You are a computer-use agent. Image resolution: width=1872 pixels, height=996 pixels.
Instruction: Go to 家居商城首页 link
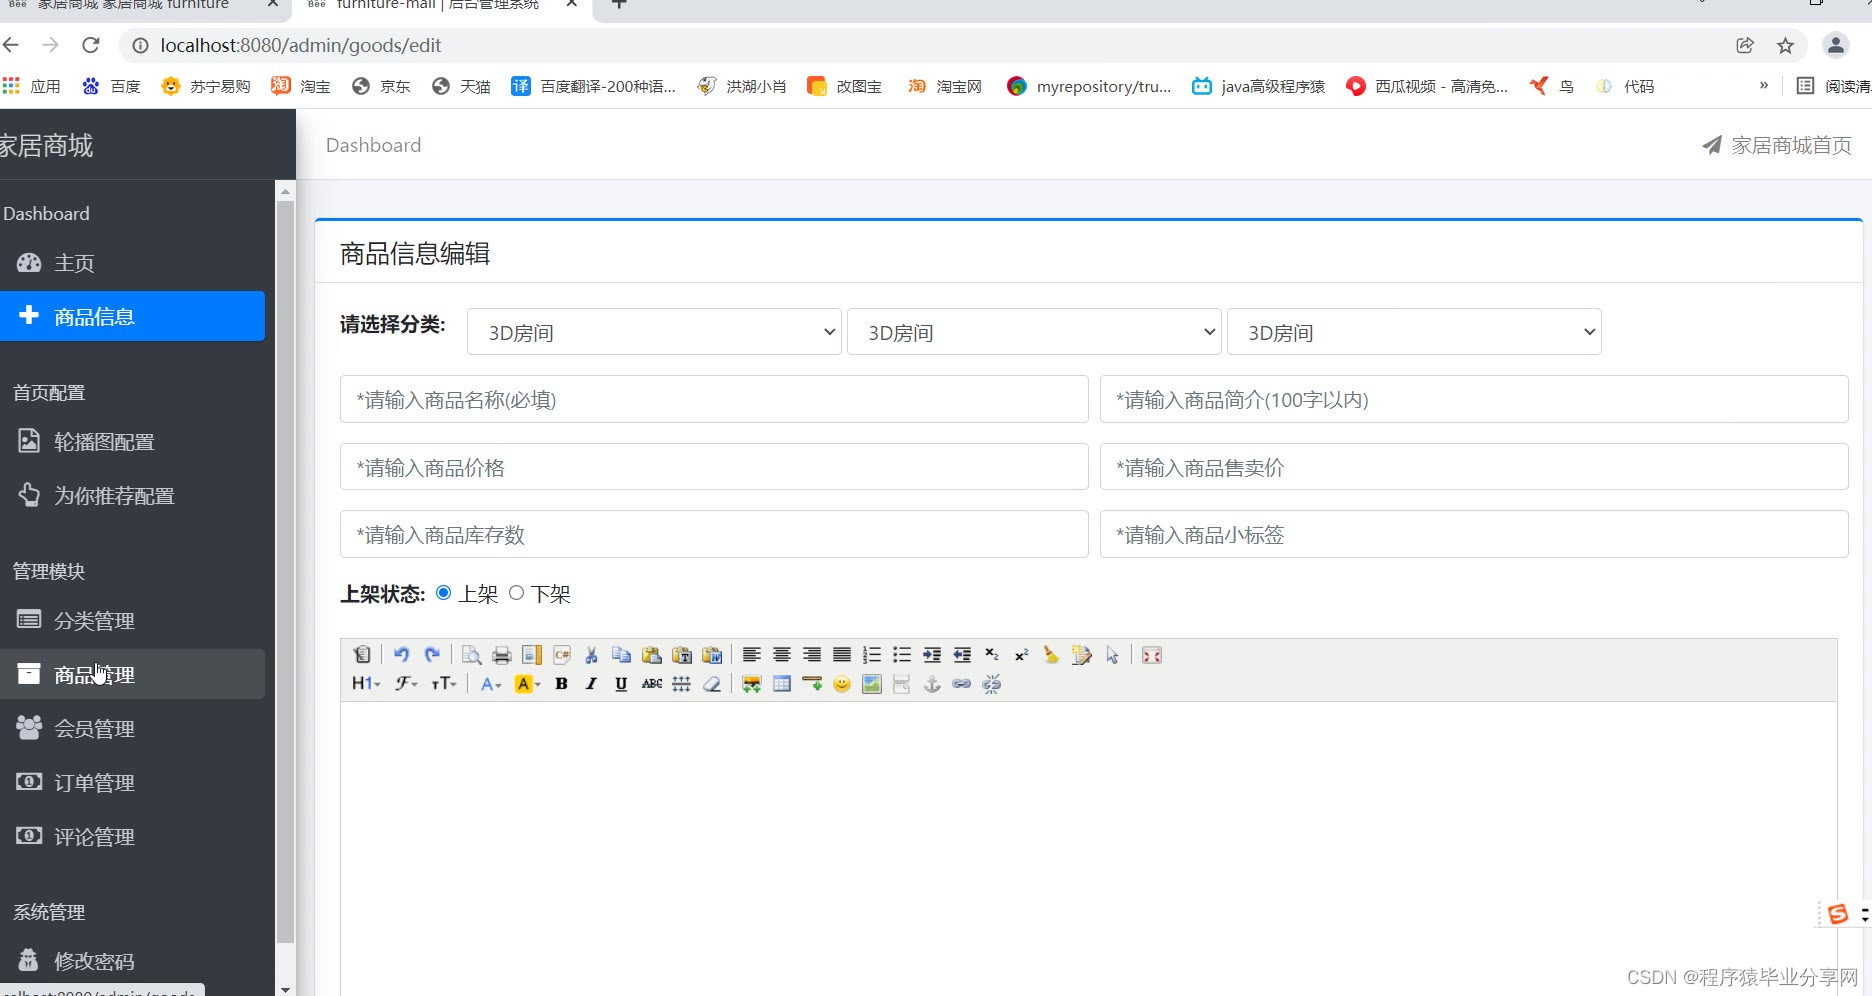(1777, 145)
